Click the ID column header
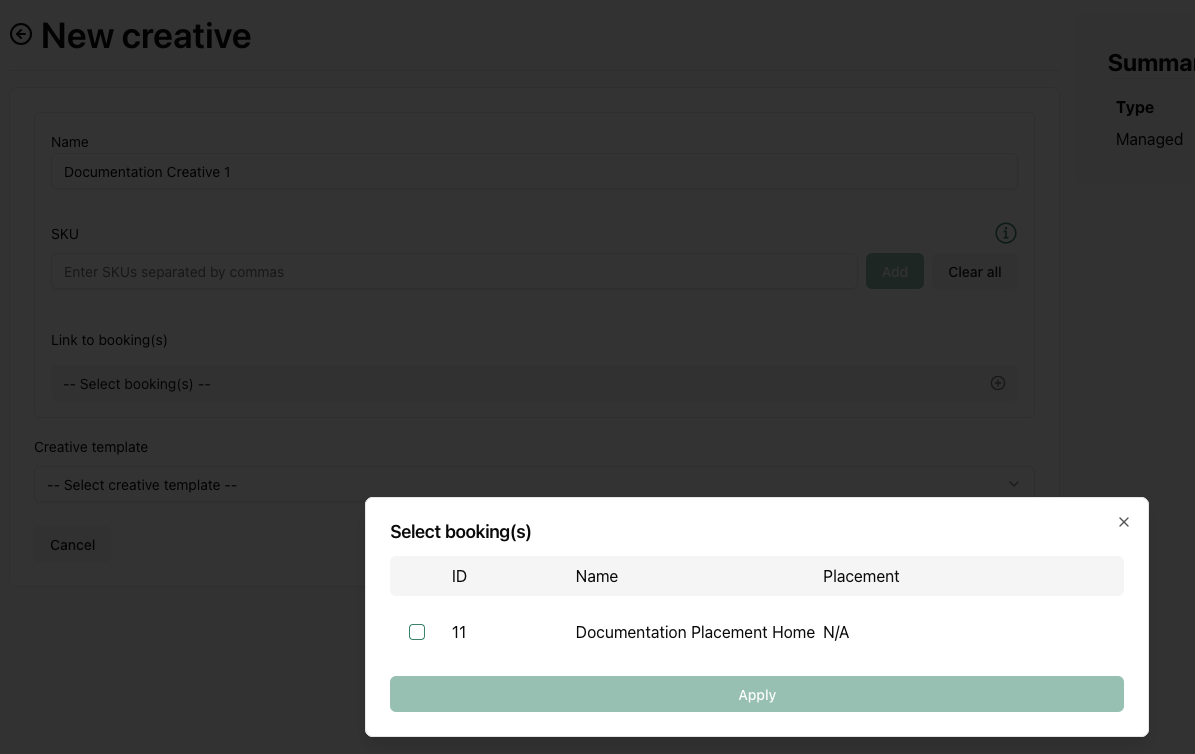Viewport: 1195px width, 754px height. (459, 576)
